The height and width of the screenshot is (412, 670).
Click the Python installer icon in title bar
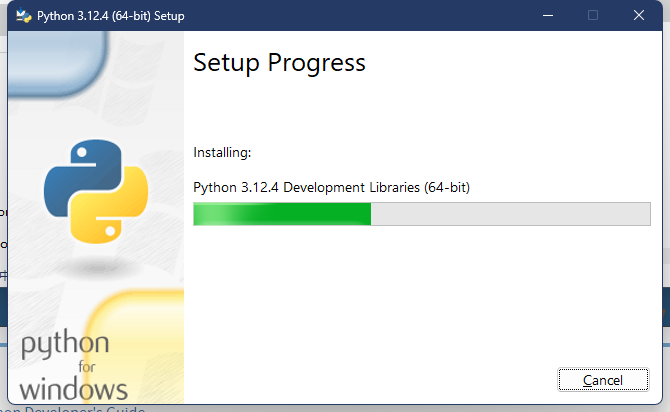pos(21,16)
